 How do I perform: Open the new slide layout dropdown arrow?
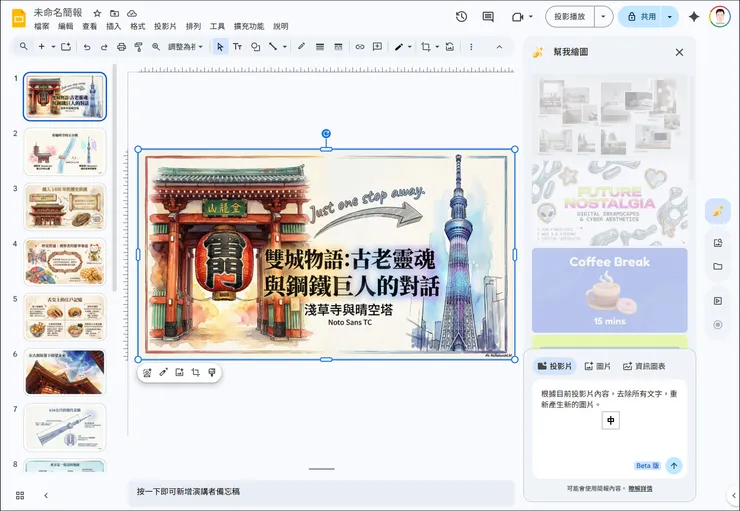53,47
